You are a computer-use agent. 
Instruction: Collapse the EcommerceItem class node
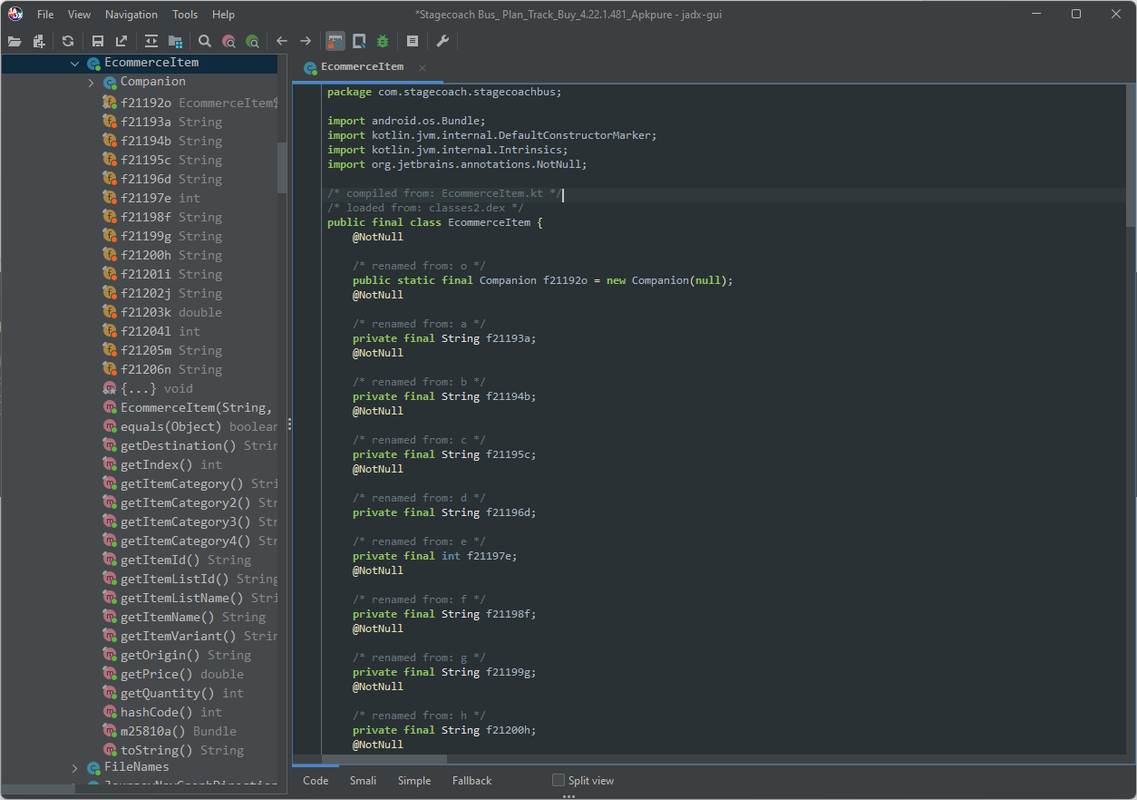(73, 62)
